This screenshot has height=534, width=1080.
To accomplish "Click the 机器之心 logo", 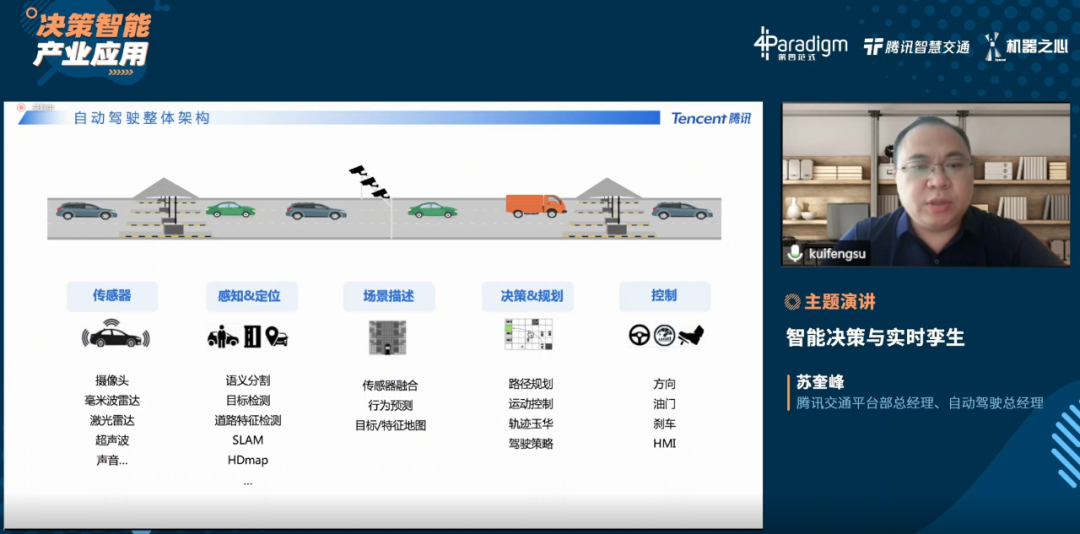I will 1026,46.
